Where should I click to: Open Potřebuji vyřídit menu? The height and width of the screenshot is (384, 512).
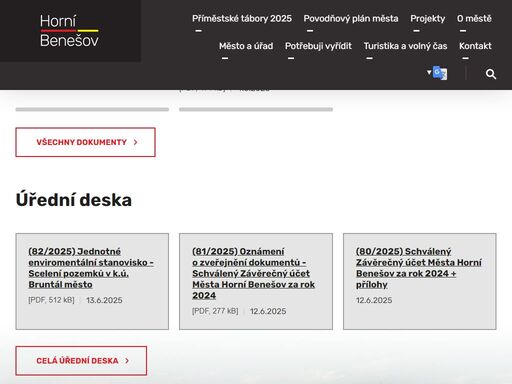(318, 46)
